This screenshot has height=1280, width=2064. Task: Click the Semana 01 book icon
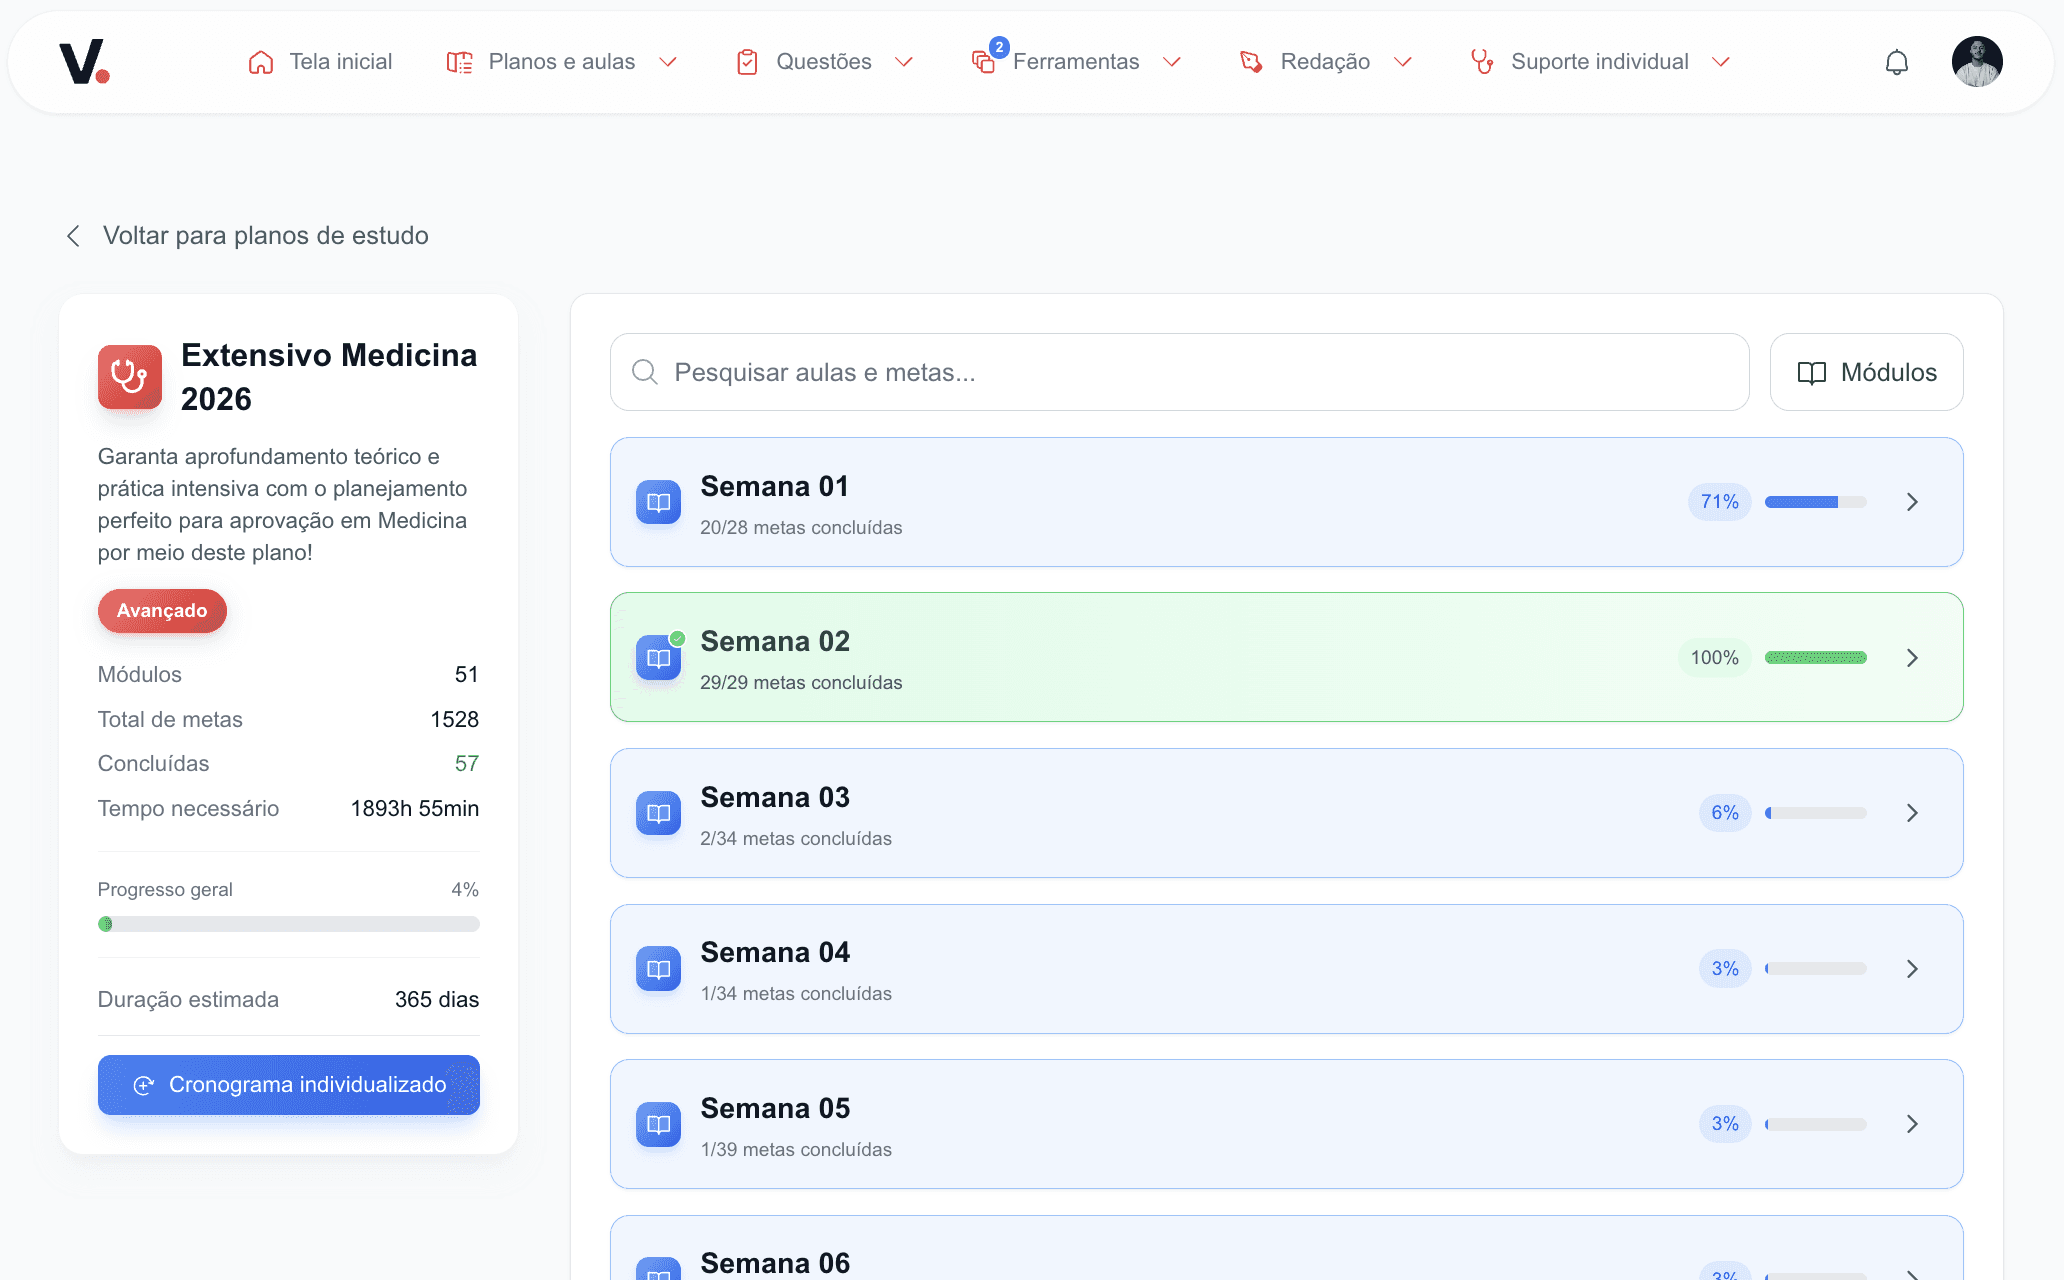point(658,502)
